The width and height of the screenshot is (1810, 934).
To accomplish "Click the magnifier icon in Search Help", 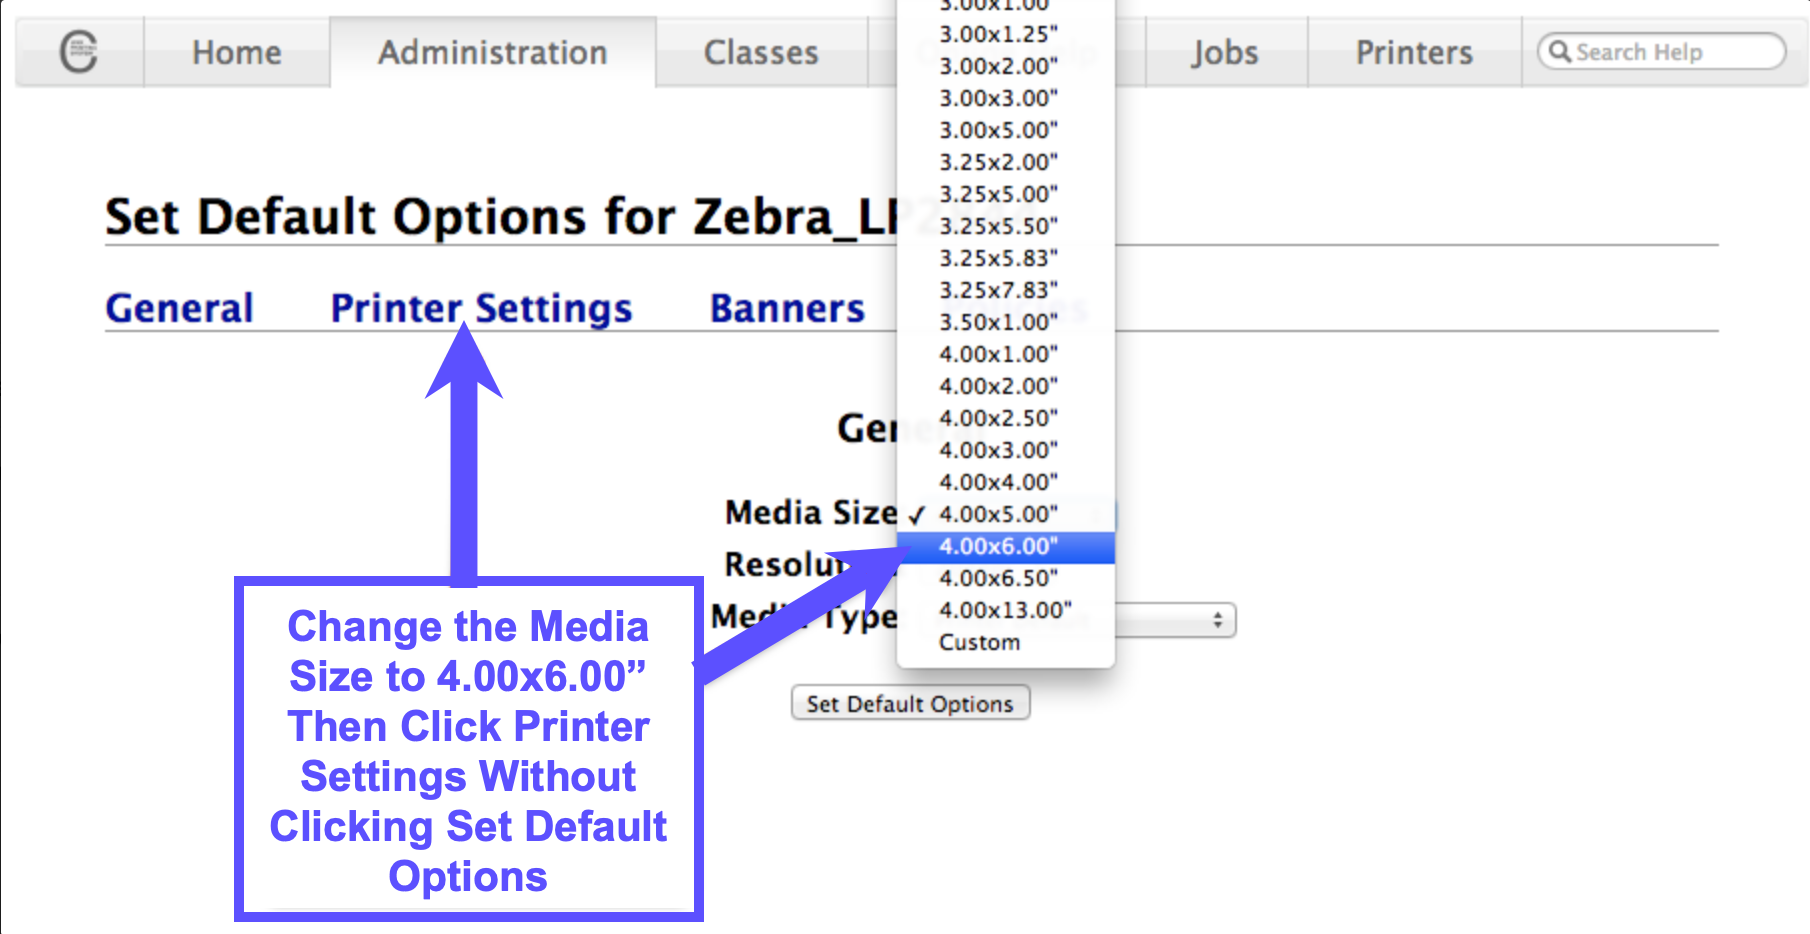I will pyautogui.click(x=1560, y=52).
